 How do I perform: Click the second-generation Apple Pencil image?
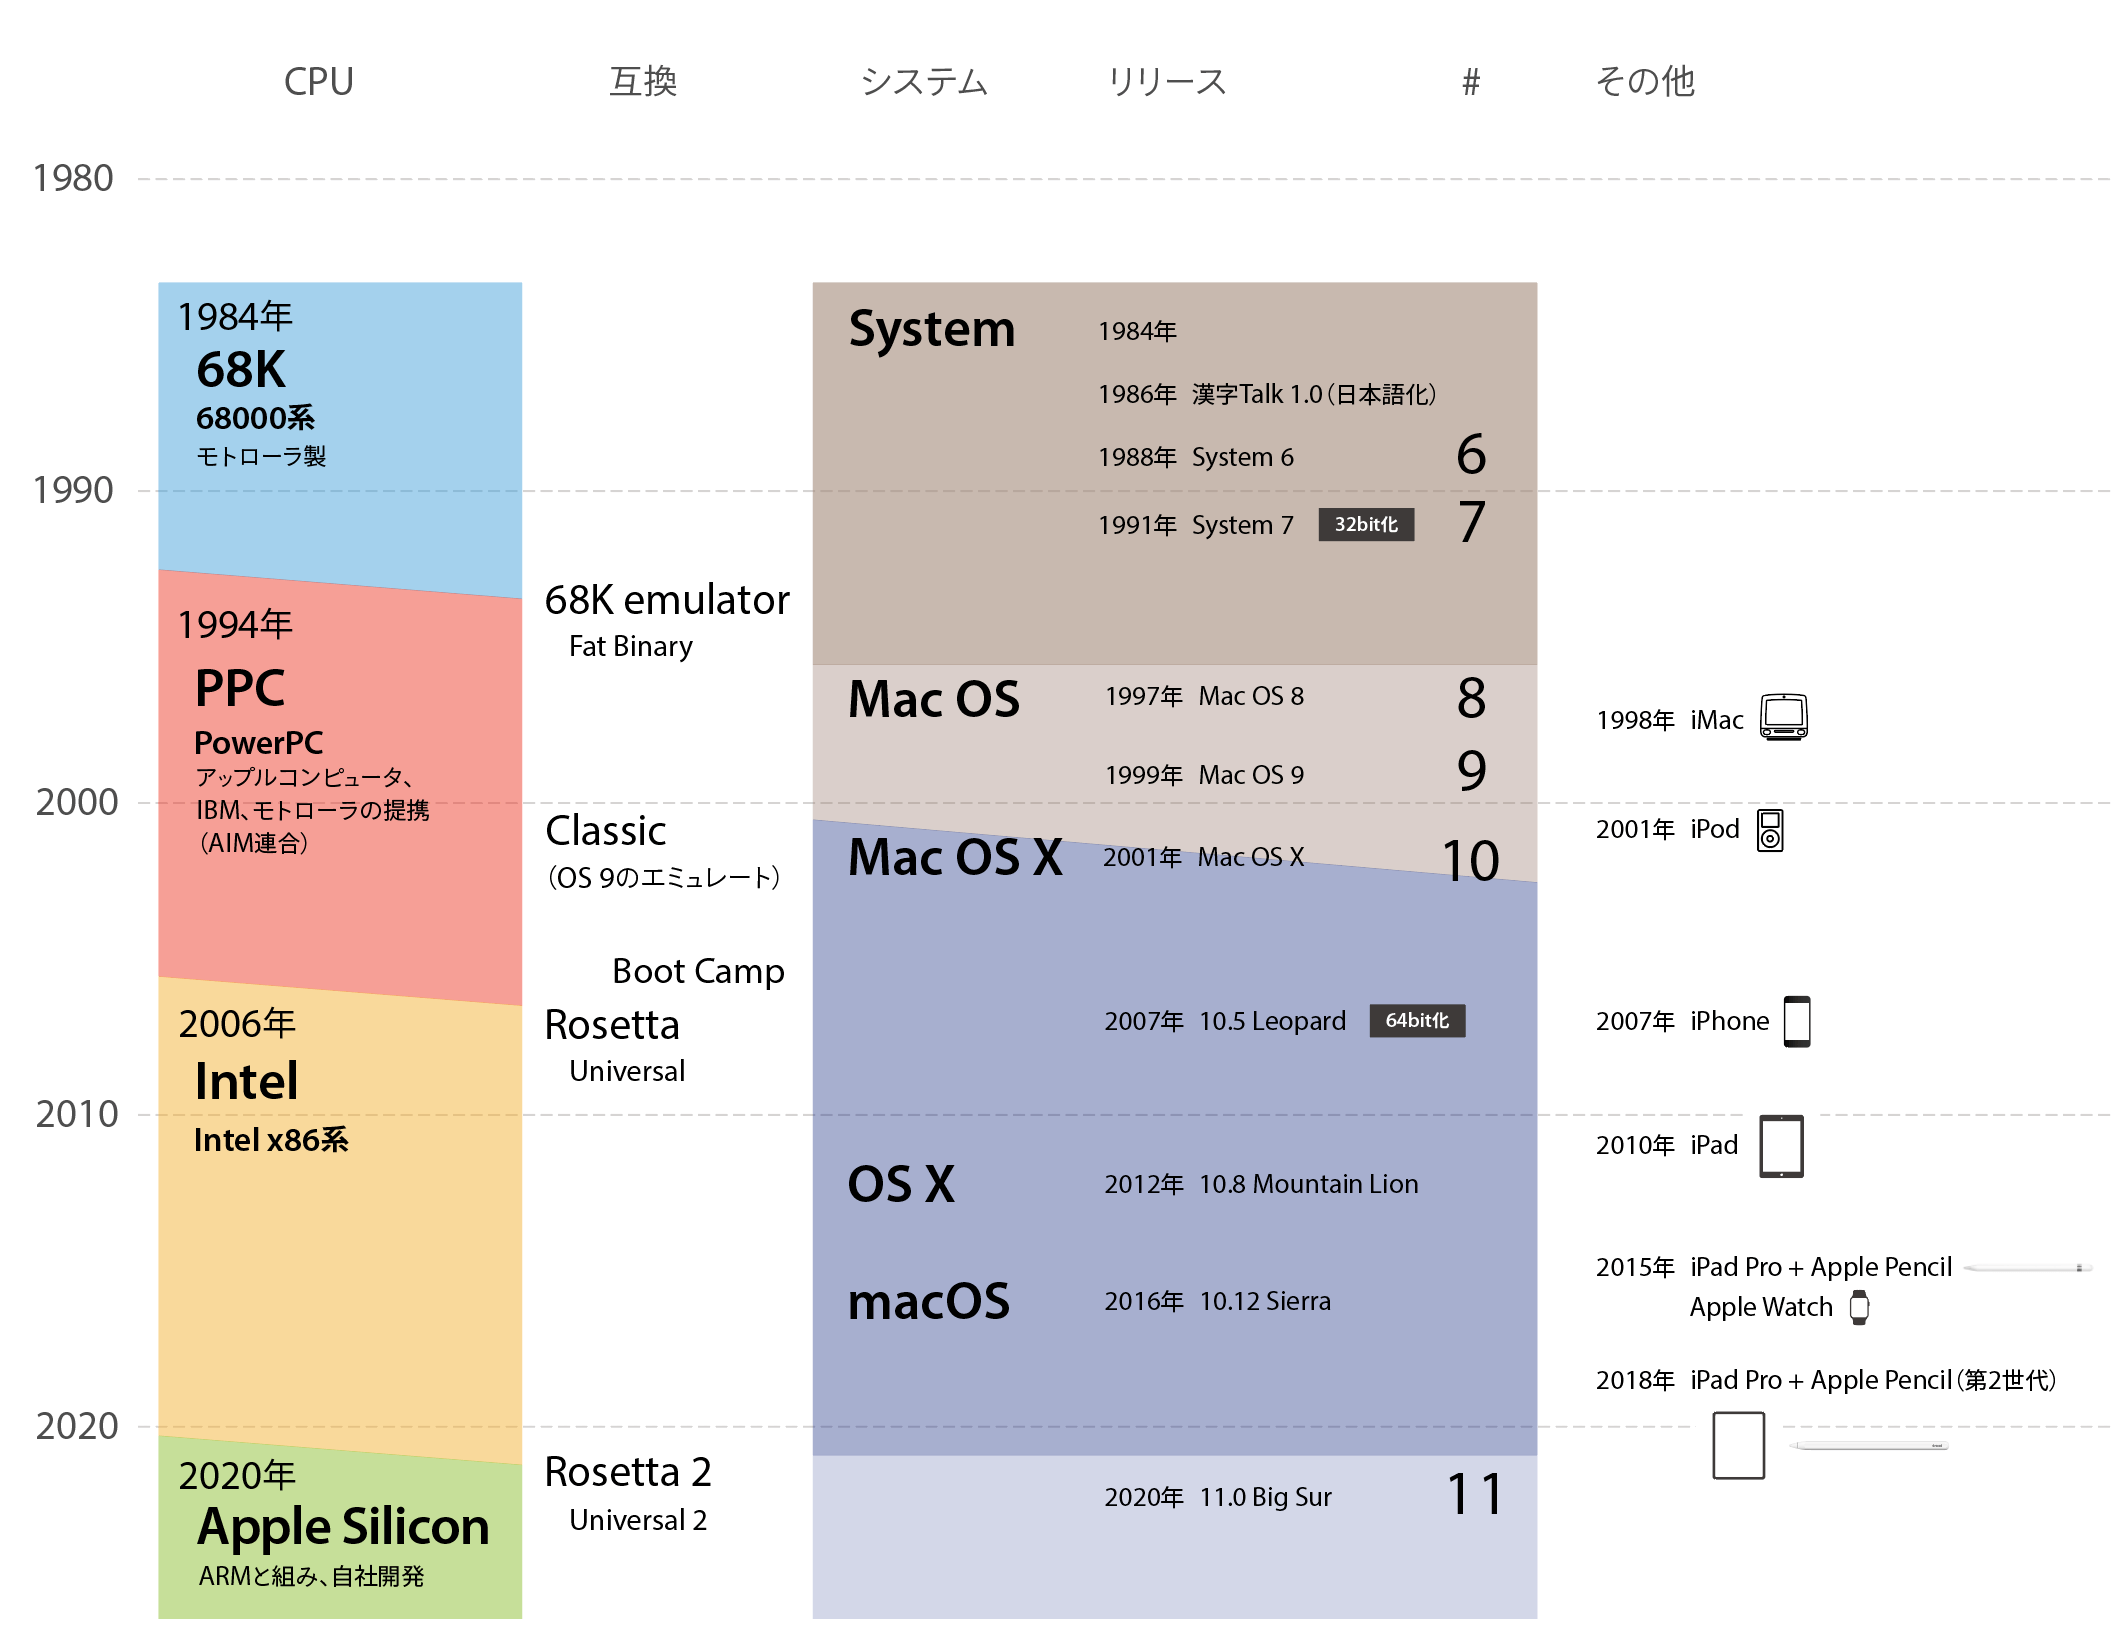pyautogui.click(x=1869, y=1446)
